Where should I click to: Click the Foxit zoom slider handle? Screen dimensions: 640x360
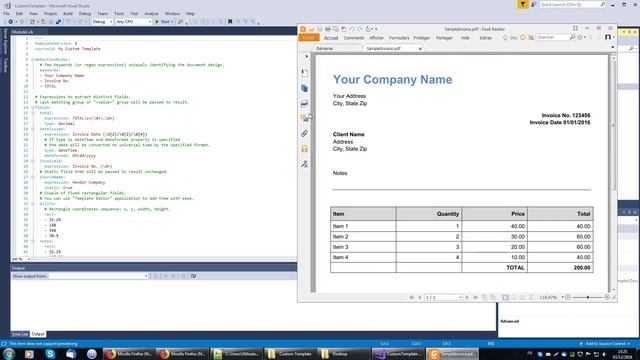coord(588,298)
